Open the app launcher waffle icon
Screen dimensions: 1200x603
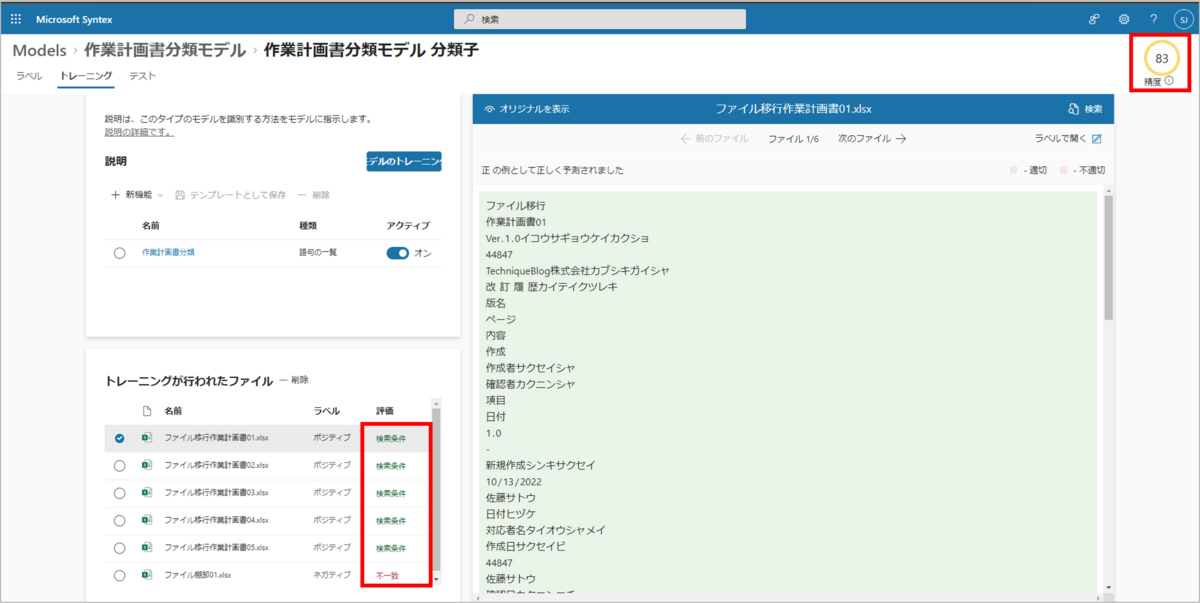point(16,19)
